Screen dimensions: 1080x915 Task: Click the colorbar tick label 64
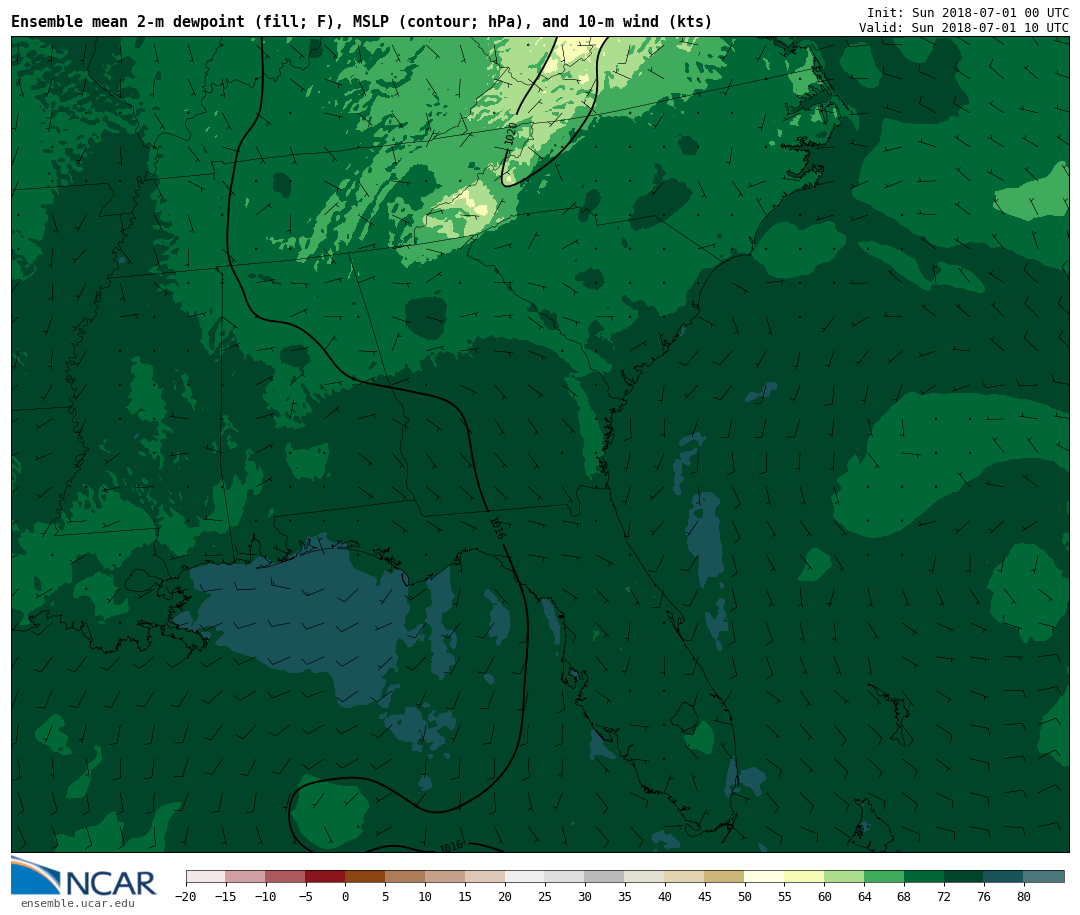(864, 897)
